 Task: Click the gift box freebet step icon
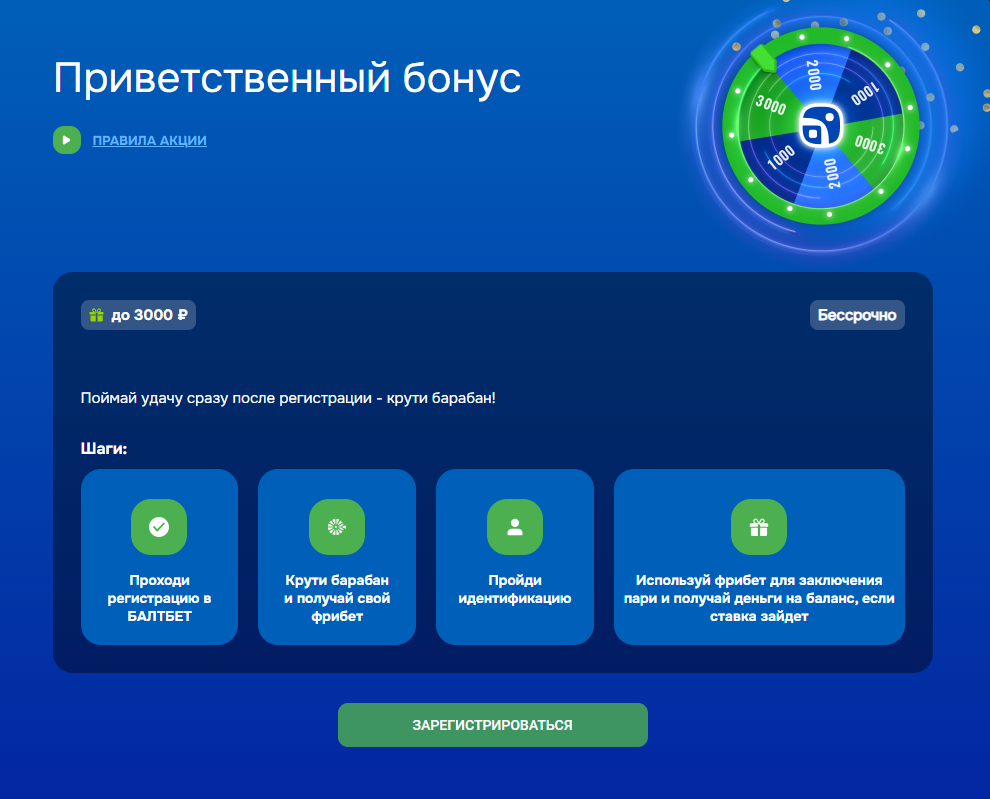coord(759,527)
